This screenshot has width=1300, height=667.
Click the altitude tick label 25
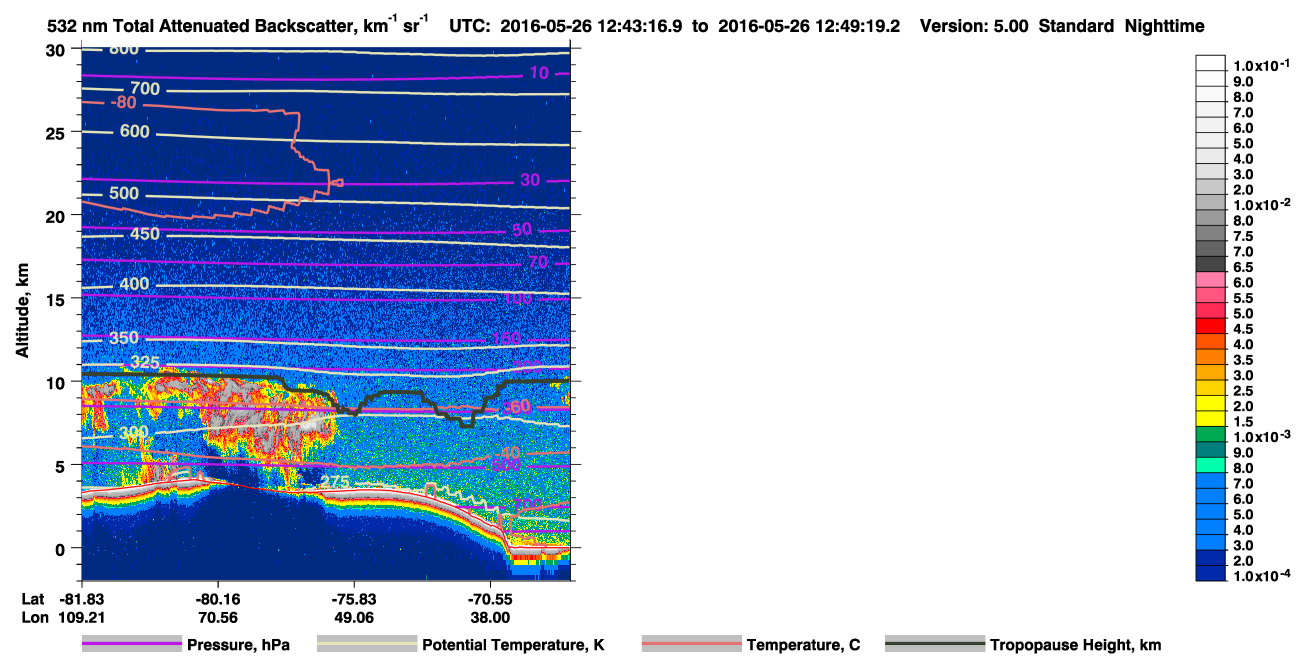point(57,133)
